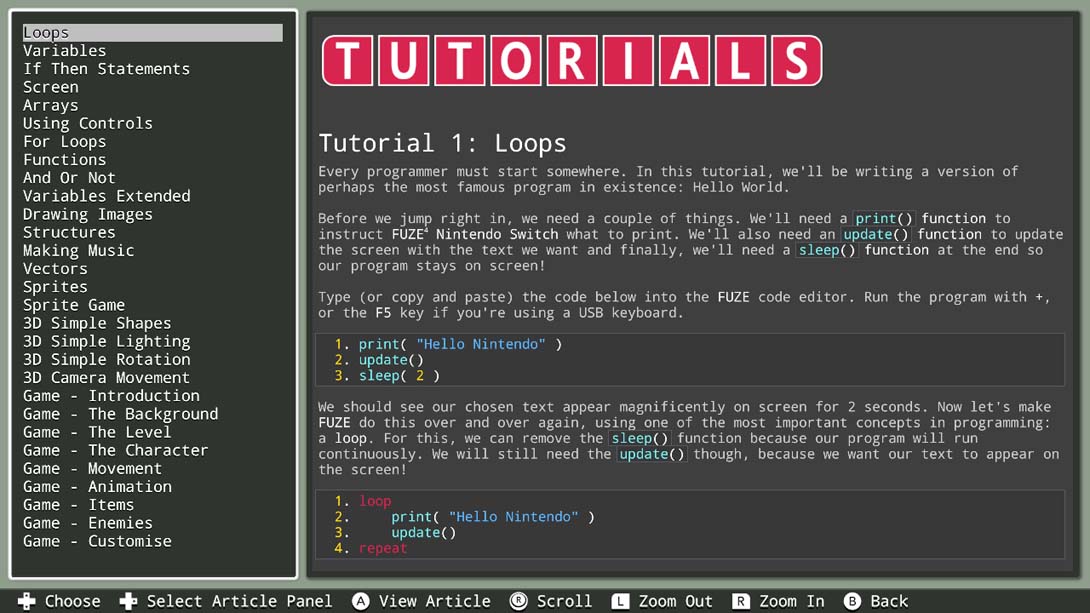Click the indented print line in loop block

tap(493, 516)
